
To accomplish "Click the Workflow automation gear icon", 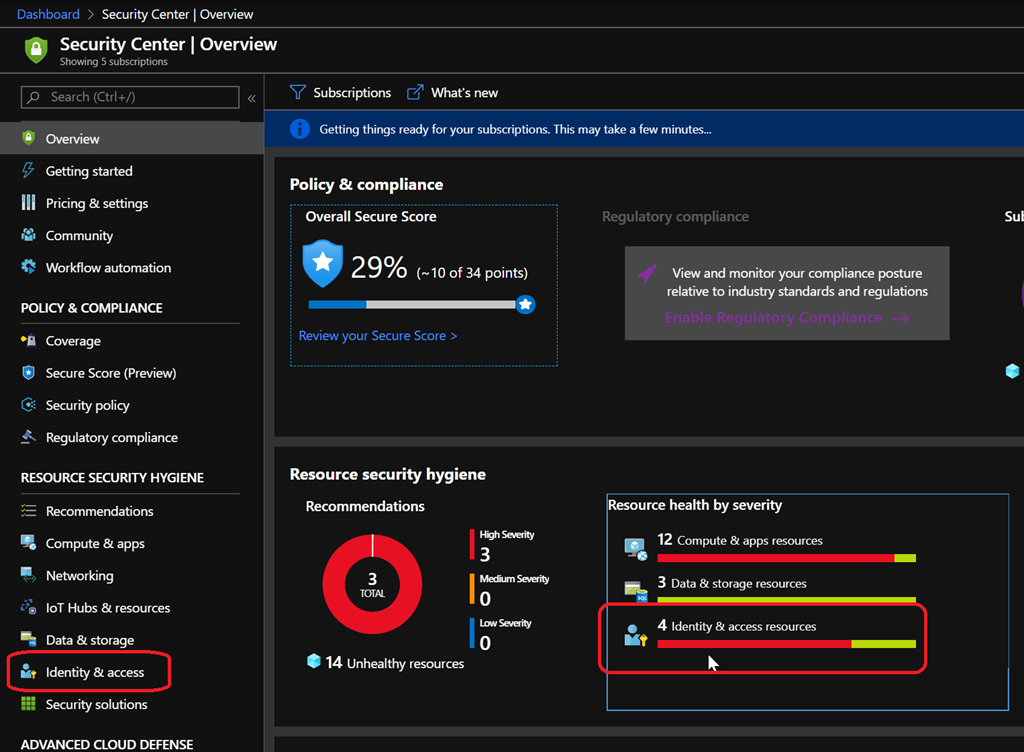I will (x=28, y=267).
